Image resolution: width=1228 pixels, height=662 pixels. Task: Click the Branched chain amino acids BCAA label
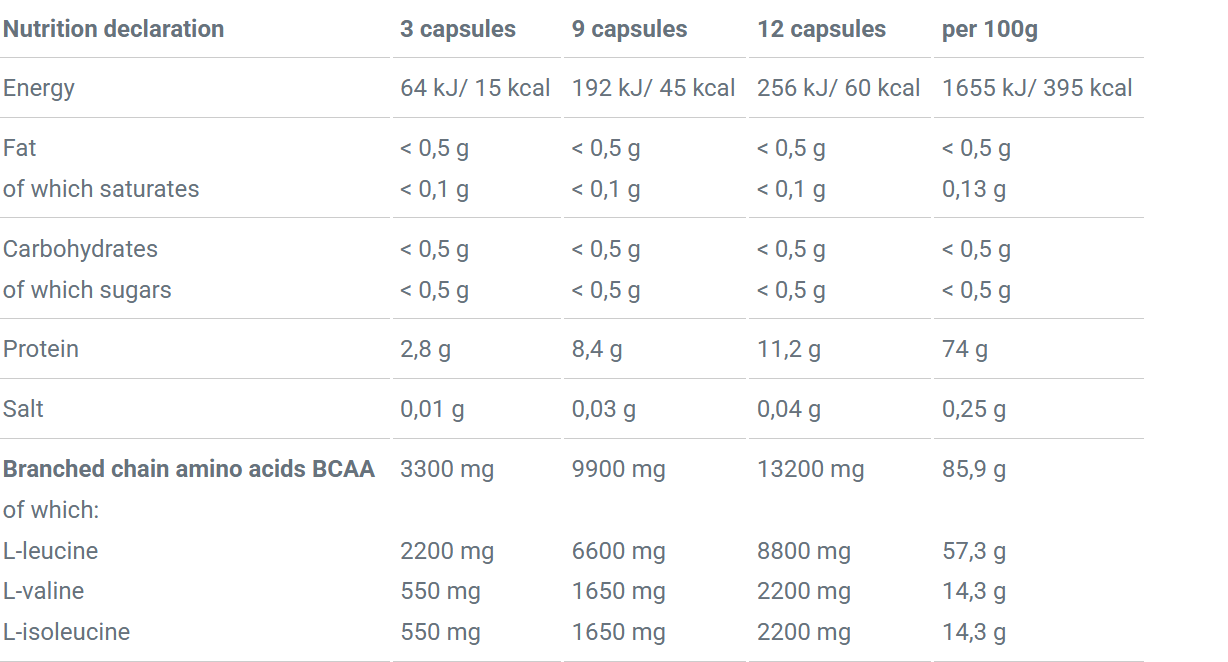(x=189, y=469)
